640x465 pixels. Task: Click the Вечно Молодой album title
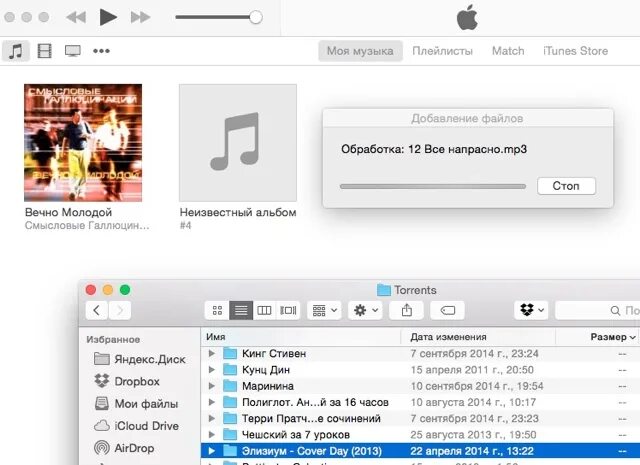tap(68, 212)
